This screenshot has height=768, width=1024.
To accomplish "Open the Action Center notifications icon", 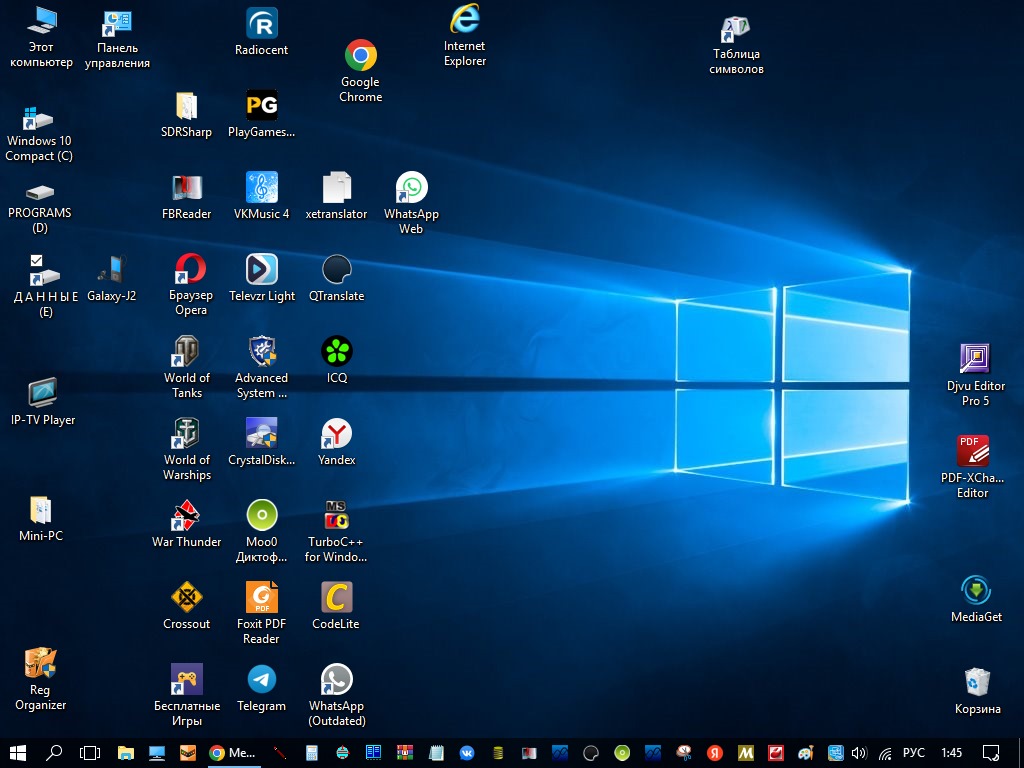I will [x=991, y=753].
